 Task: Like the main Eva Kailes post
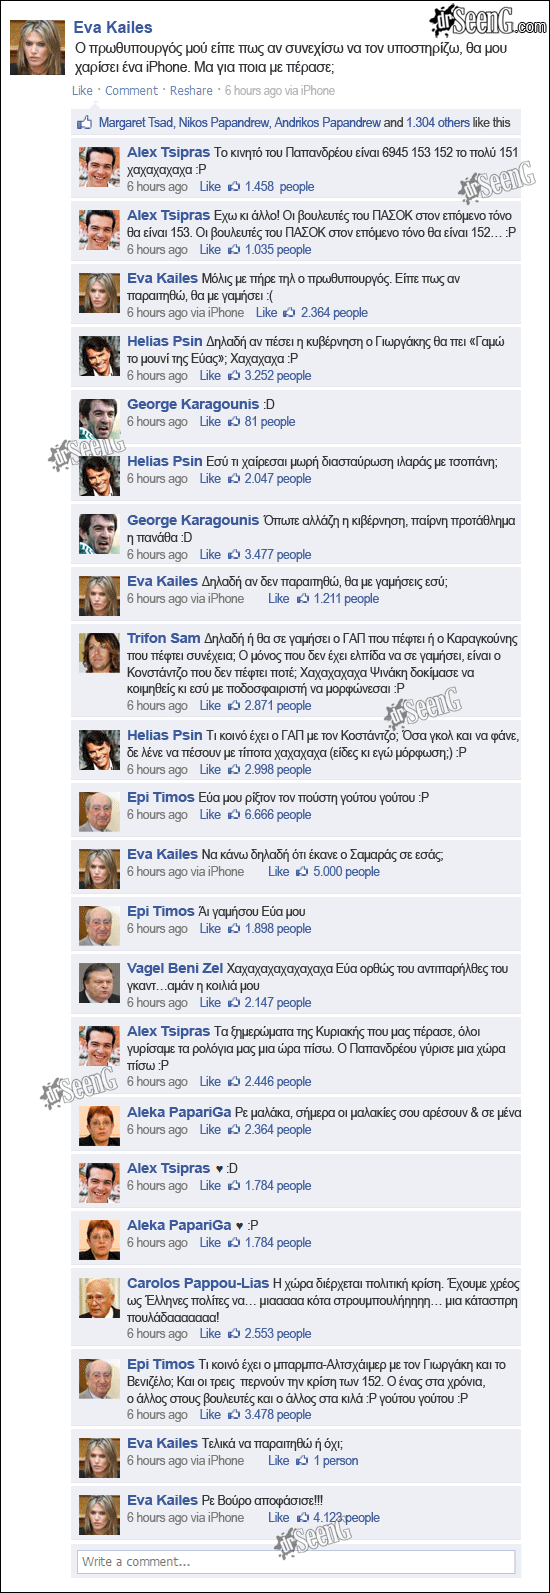coord(82,91)
